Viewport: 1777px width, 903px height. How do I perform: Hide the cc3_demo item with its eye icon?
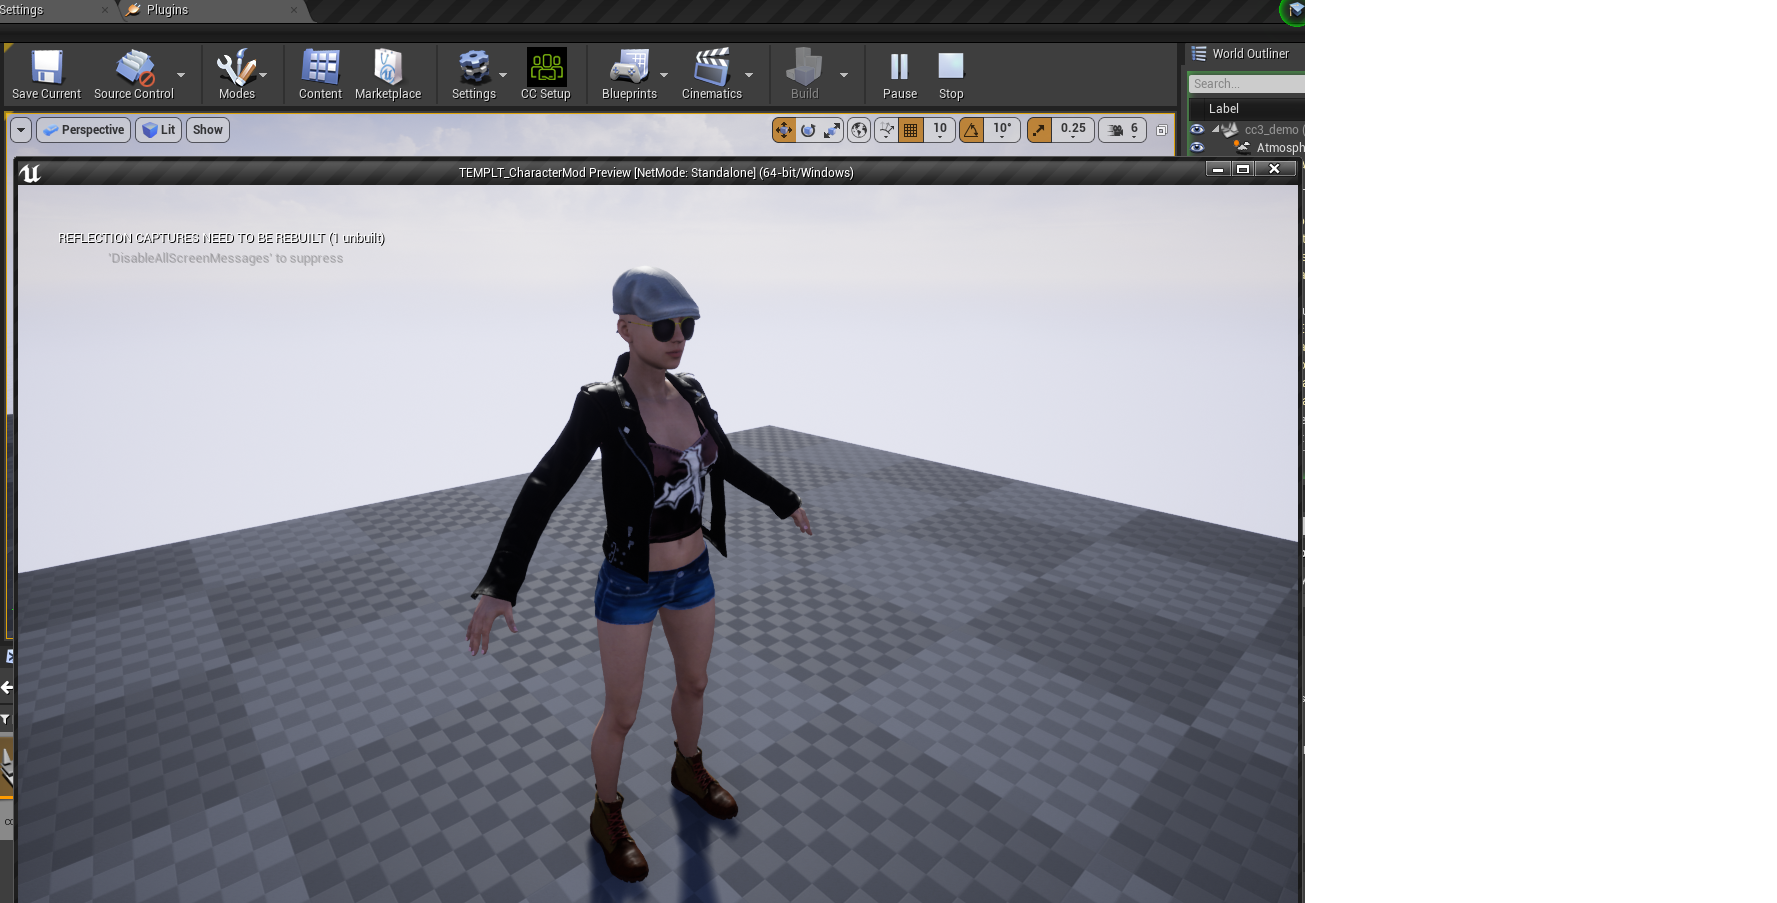click(1197, 129)
